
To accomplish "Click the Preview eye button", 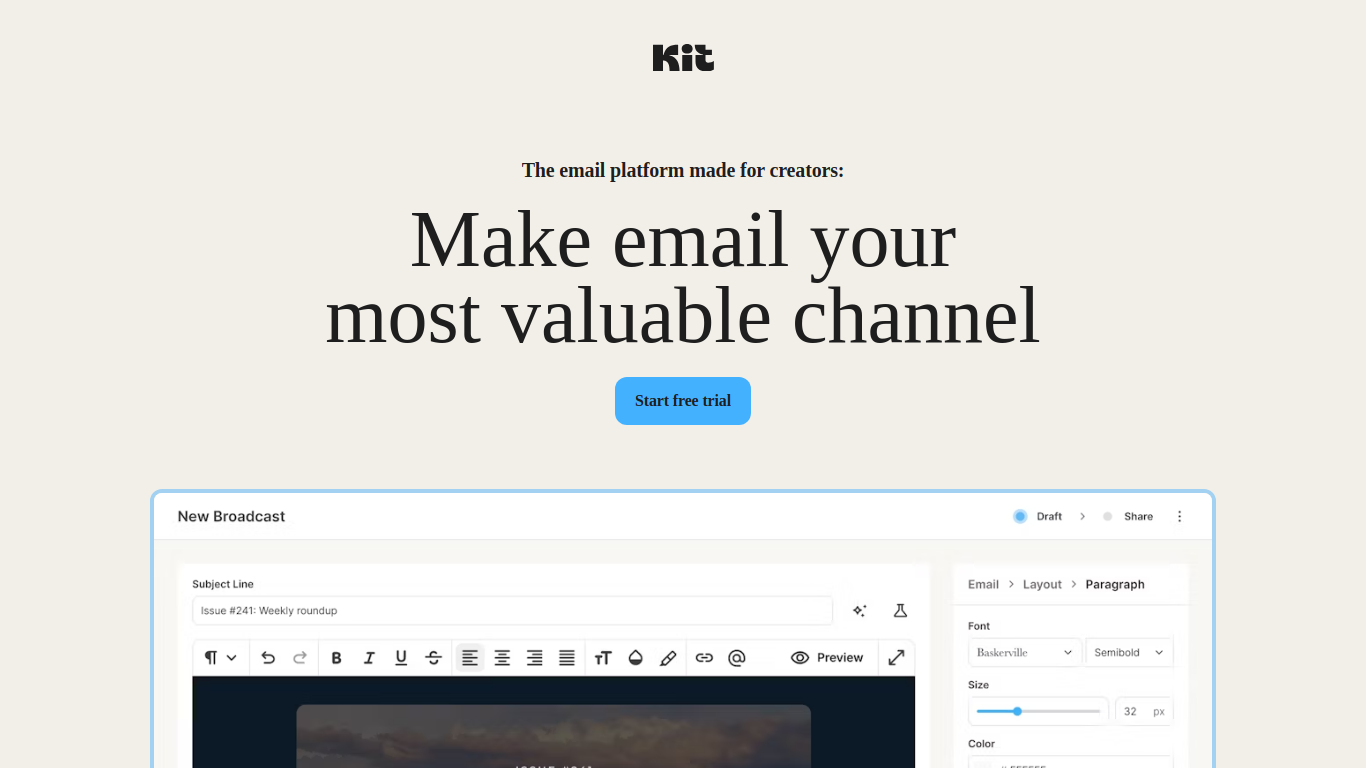I will pyautogui.click(x=827, y=657).
